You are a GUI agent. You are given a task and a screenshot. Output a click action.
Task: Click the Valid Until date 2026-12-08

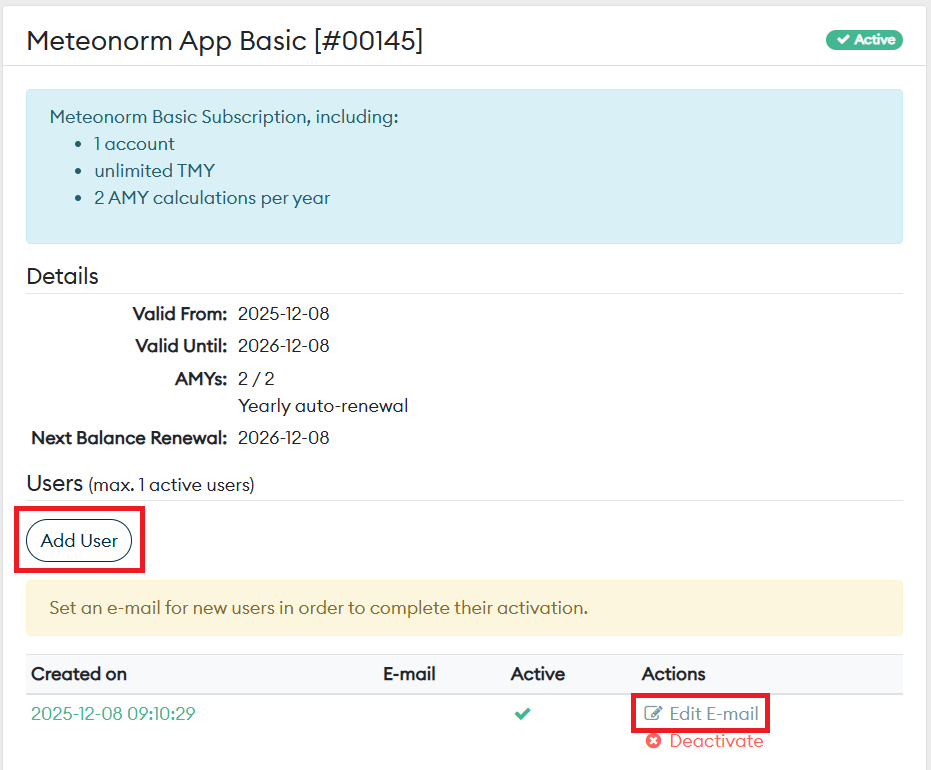click(283, 346)
